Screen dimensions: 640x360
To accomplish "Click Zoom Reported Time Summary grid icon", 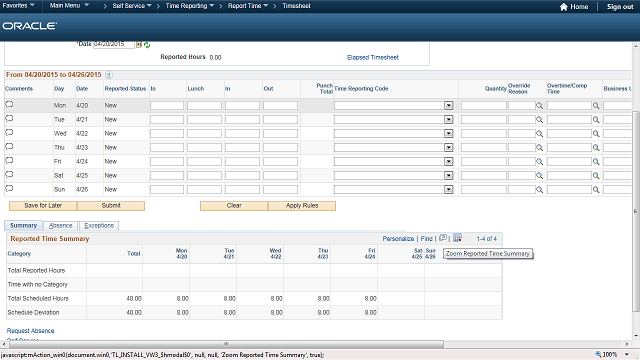I will (458, 238).
